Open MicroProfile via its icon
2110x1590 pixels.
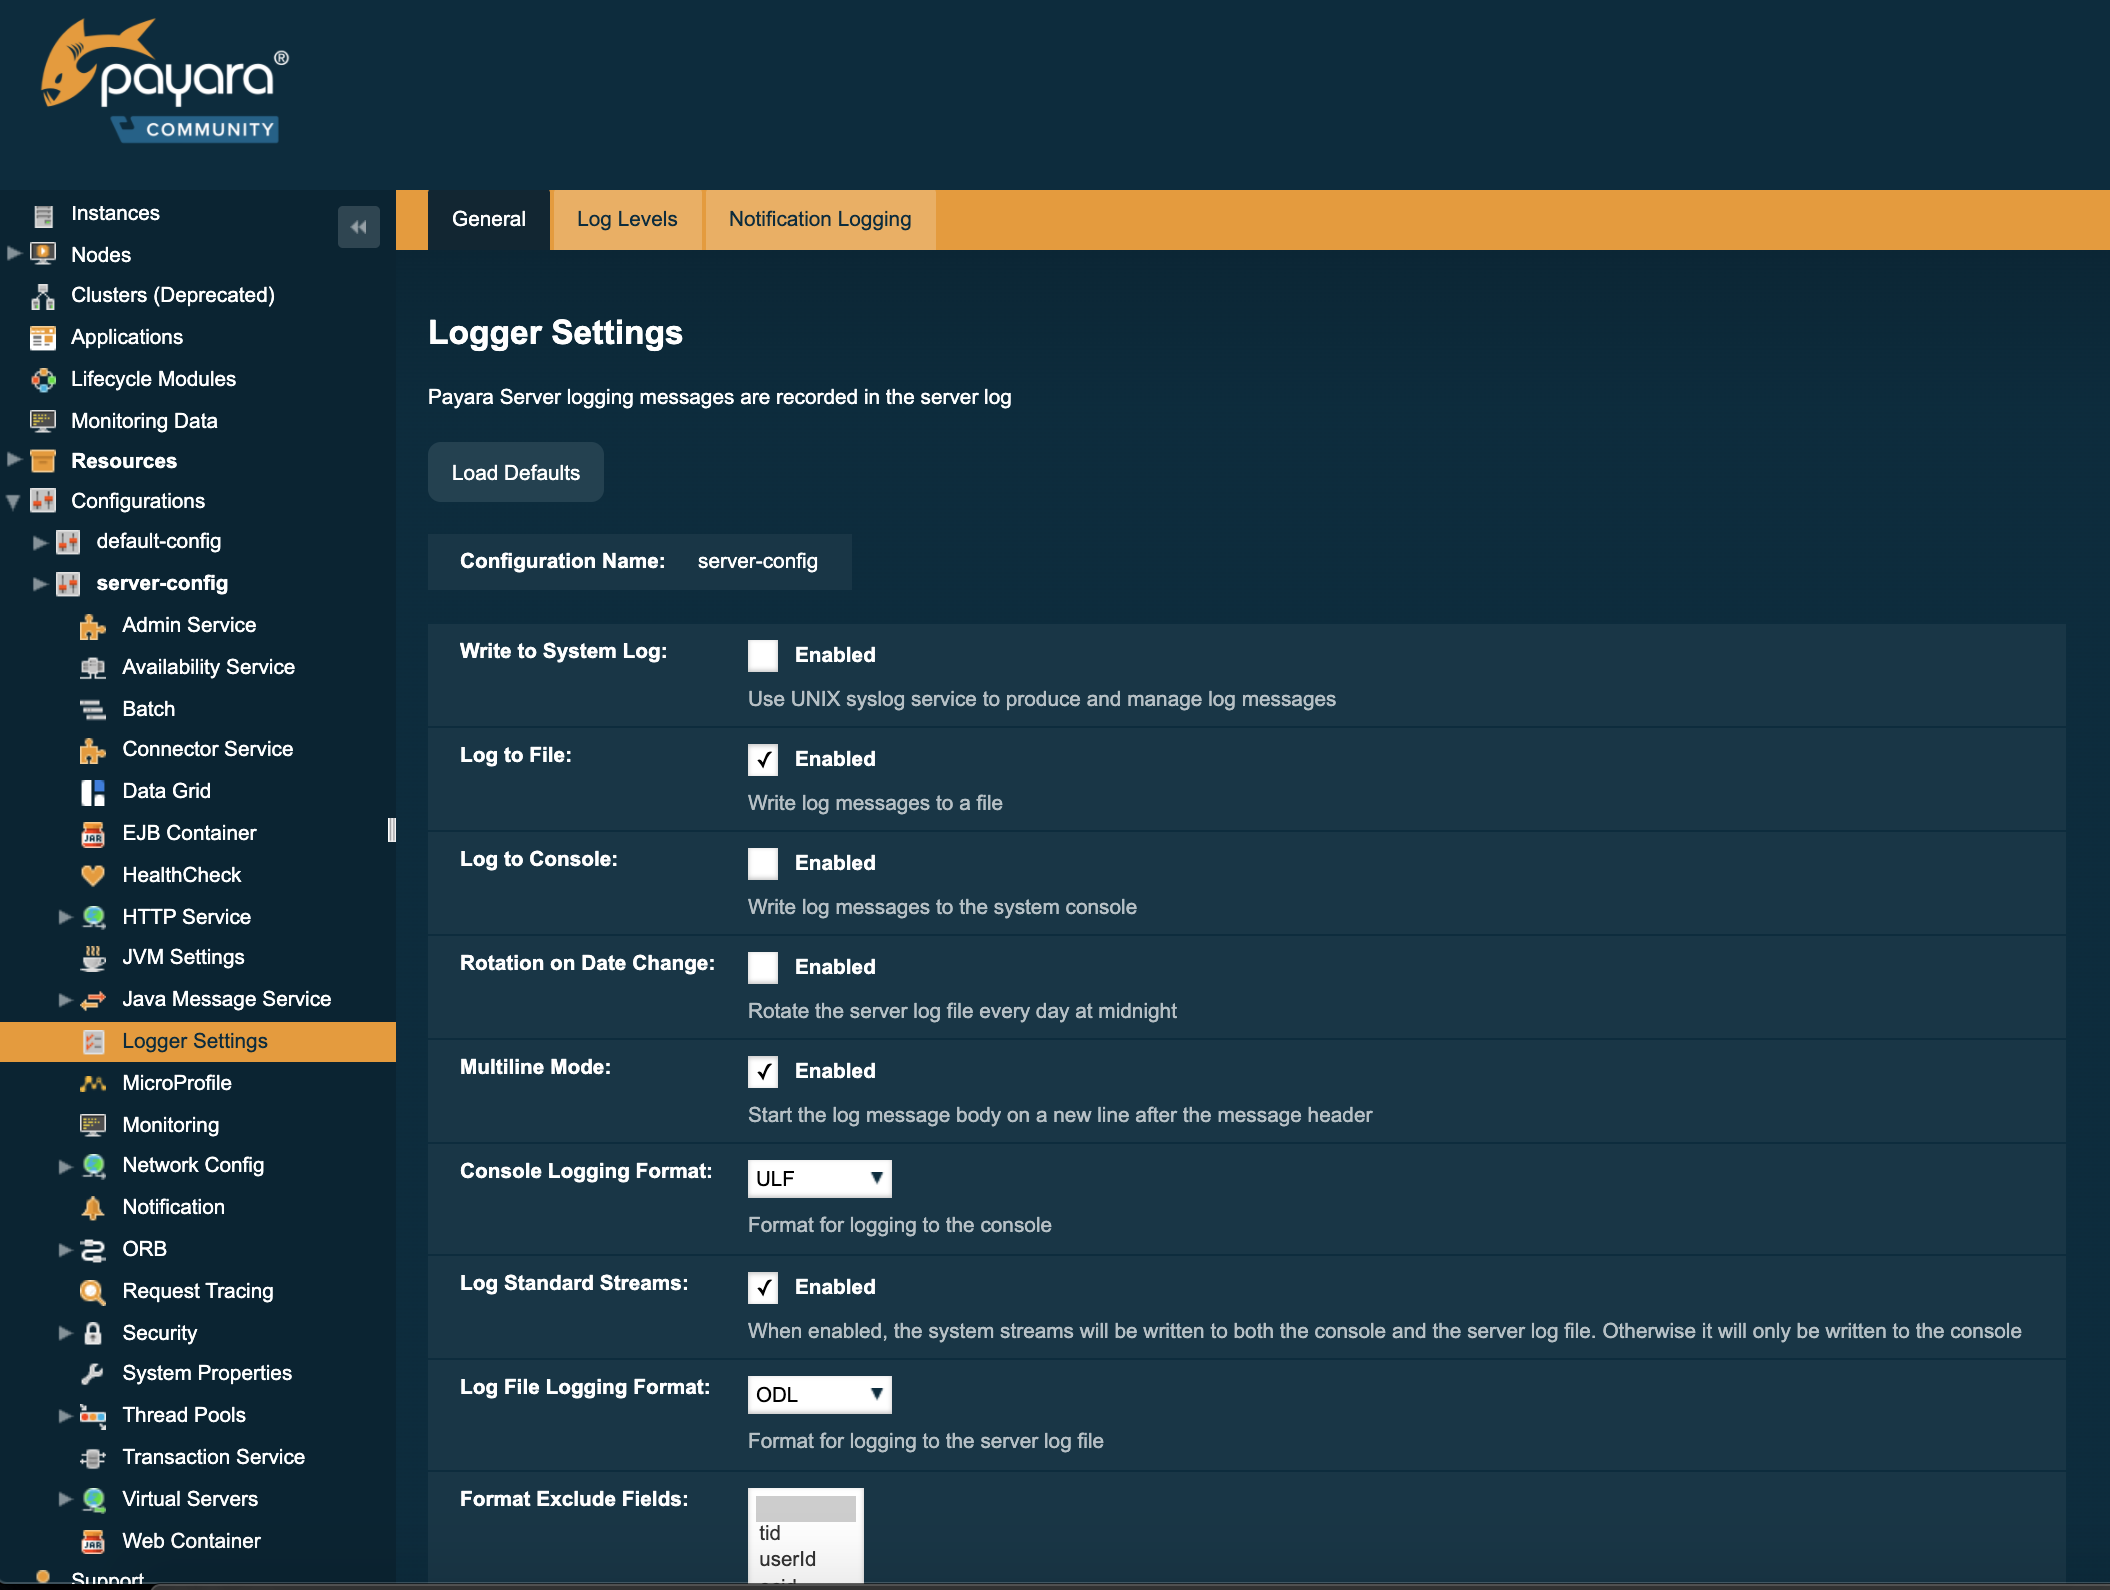point(93,1083)
